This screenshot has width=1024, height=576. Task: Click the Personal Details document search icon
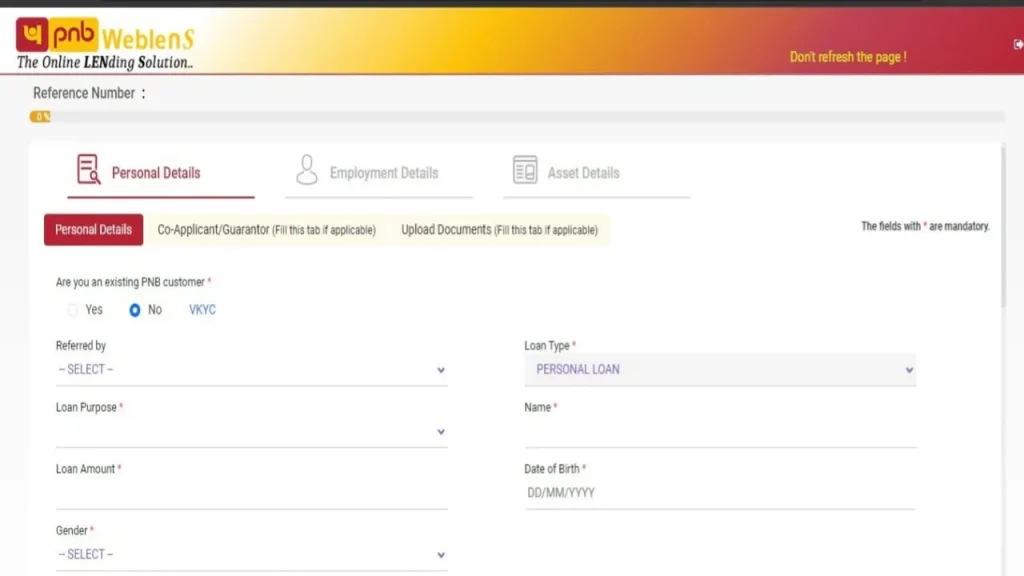point(89,170)
